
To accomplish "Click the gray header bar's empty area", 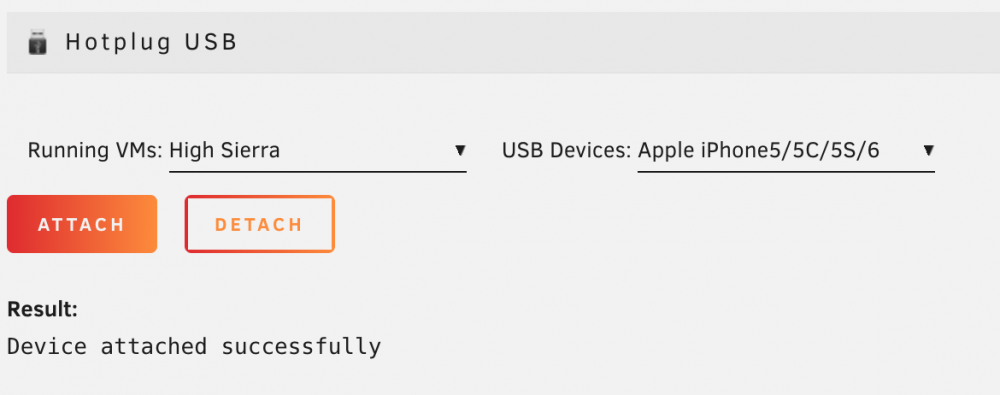I will coord(612,43).
